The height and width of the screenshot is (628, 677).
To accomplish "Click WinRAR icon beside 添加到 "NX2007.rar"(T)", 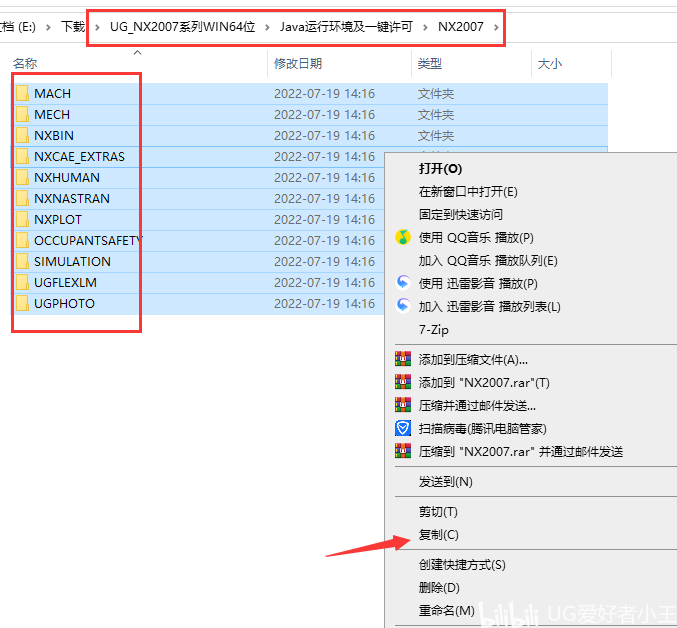I will coord(403,382).
